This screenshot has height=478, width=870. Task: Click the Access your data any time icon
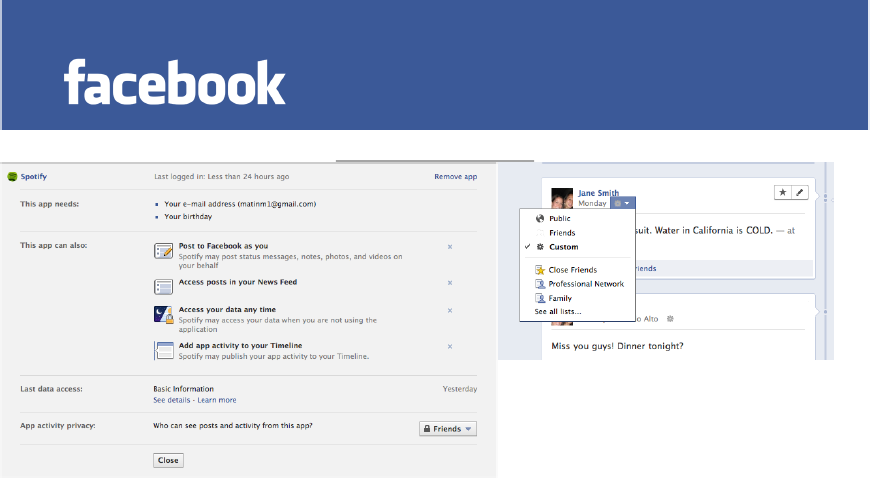(164, 315)
